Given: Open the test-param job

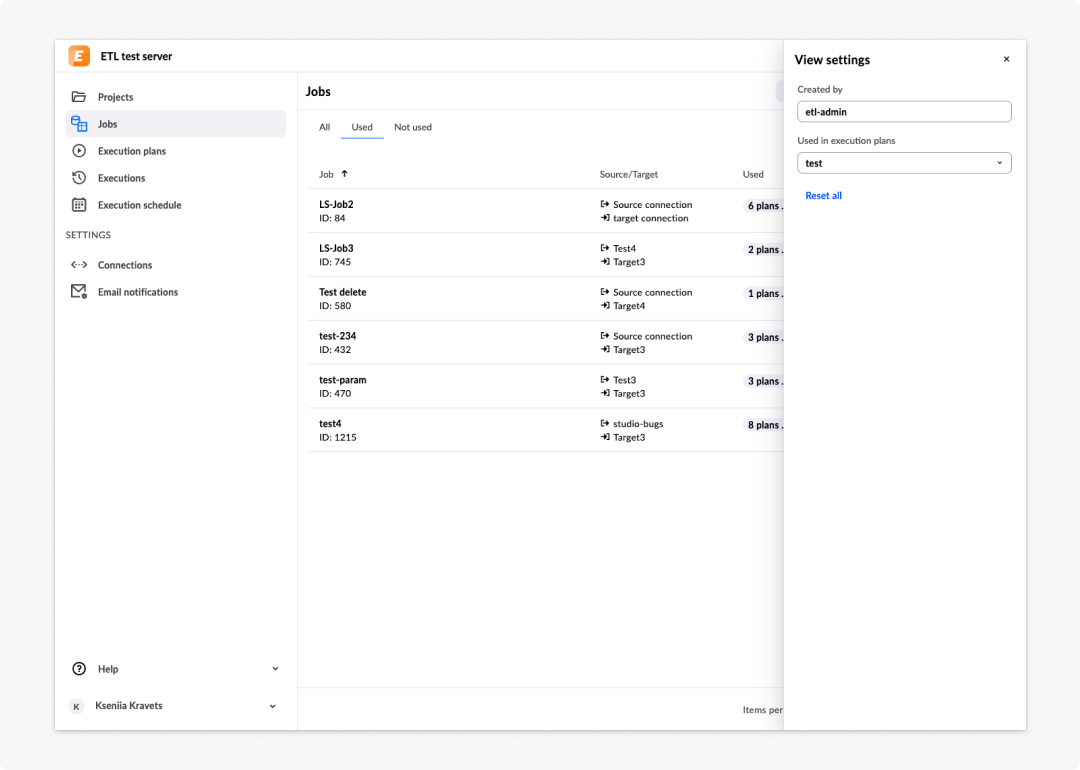Looking at the screenshot, I should 342,379.
